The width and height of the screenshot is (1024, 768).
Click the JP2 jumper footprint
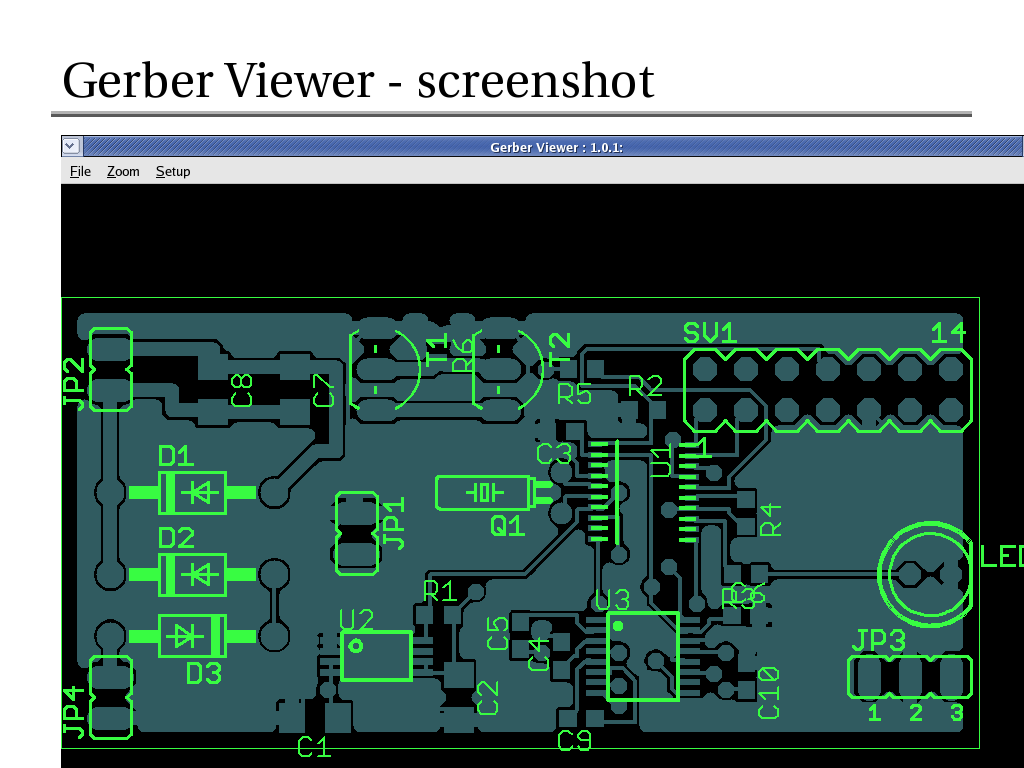coord(110,370)
